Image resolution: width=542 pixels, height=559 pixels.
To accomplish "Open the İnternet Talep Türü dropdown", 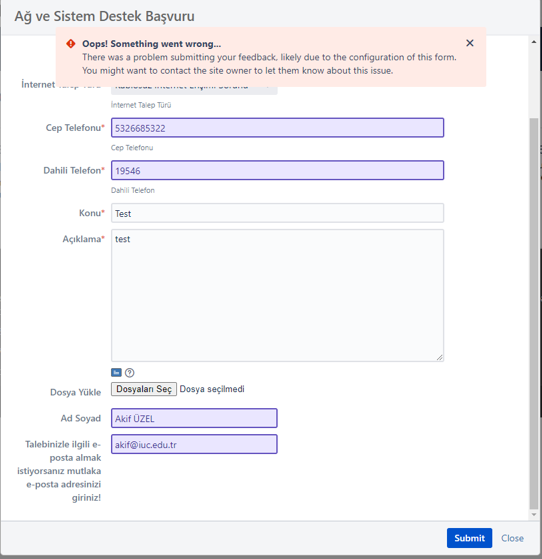I will pyautogui.click(x=194, y=91).
